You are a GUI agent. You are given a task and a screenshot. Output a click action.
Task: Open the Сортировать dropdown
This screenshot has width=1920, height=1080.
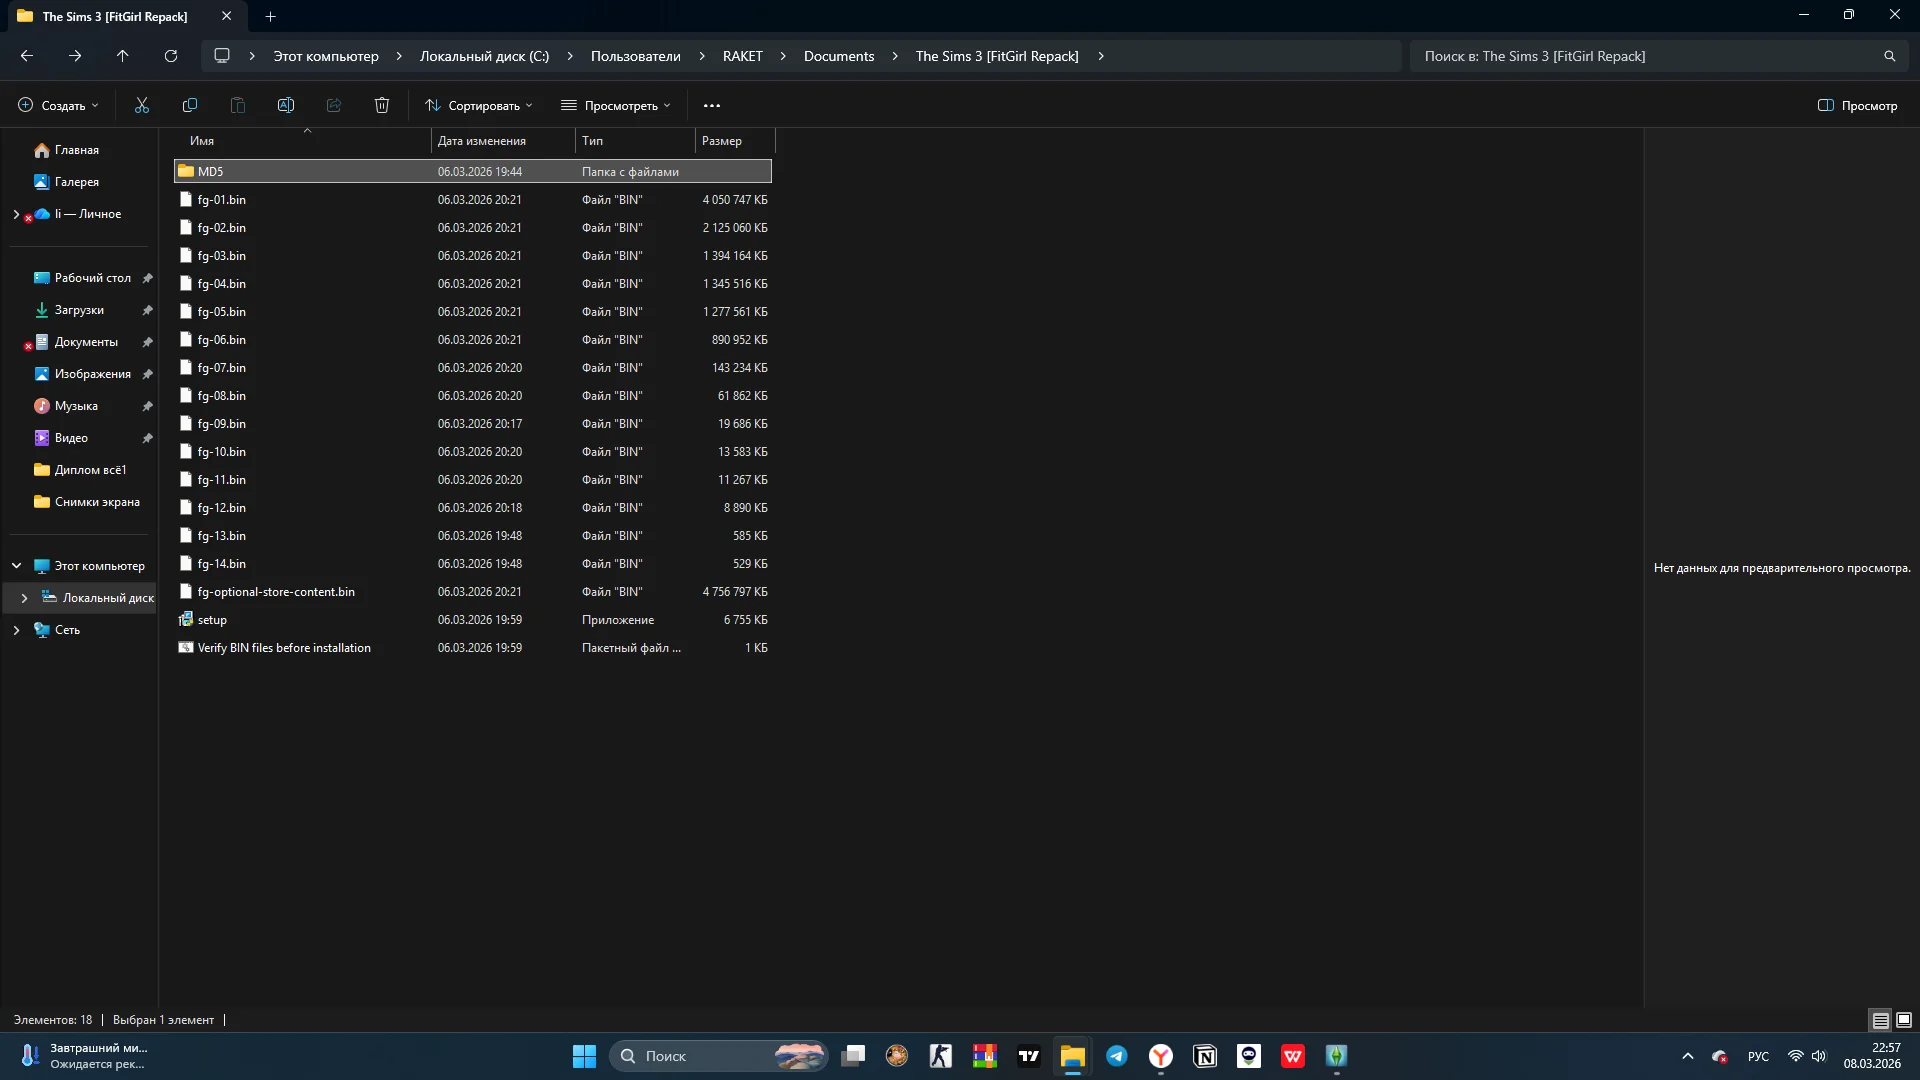pyautogui.click(x=479, y=105)
